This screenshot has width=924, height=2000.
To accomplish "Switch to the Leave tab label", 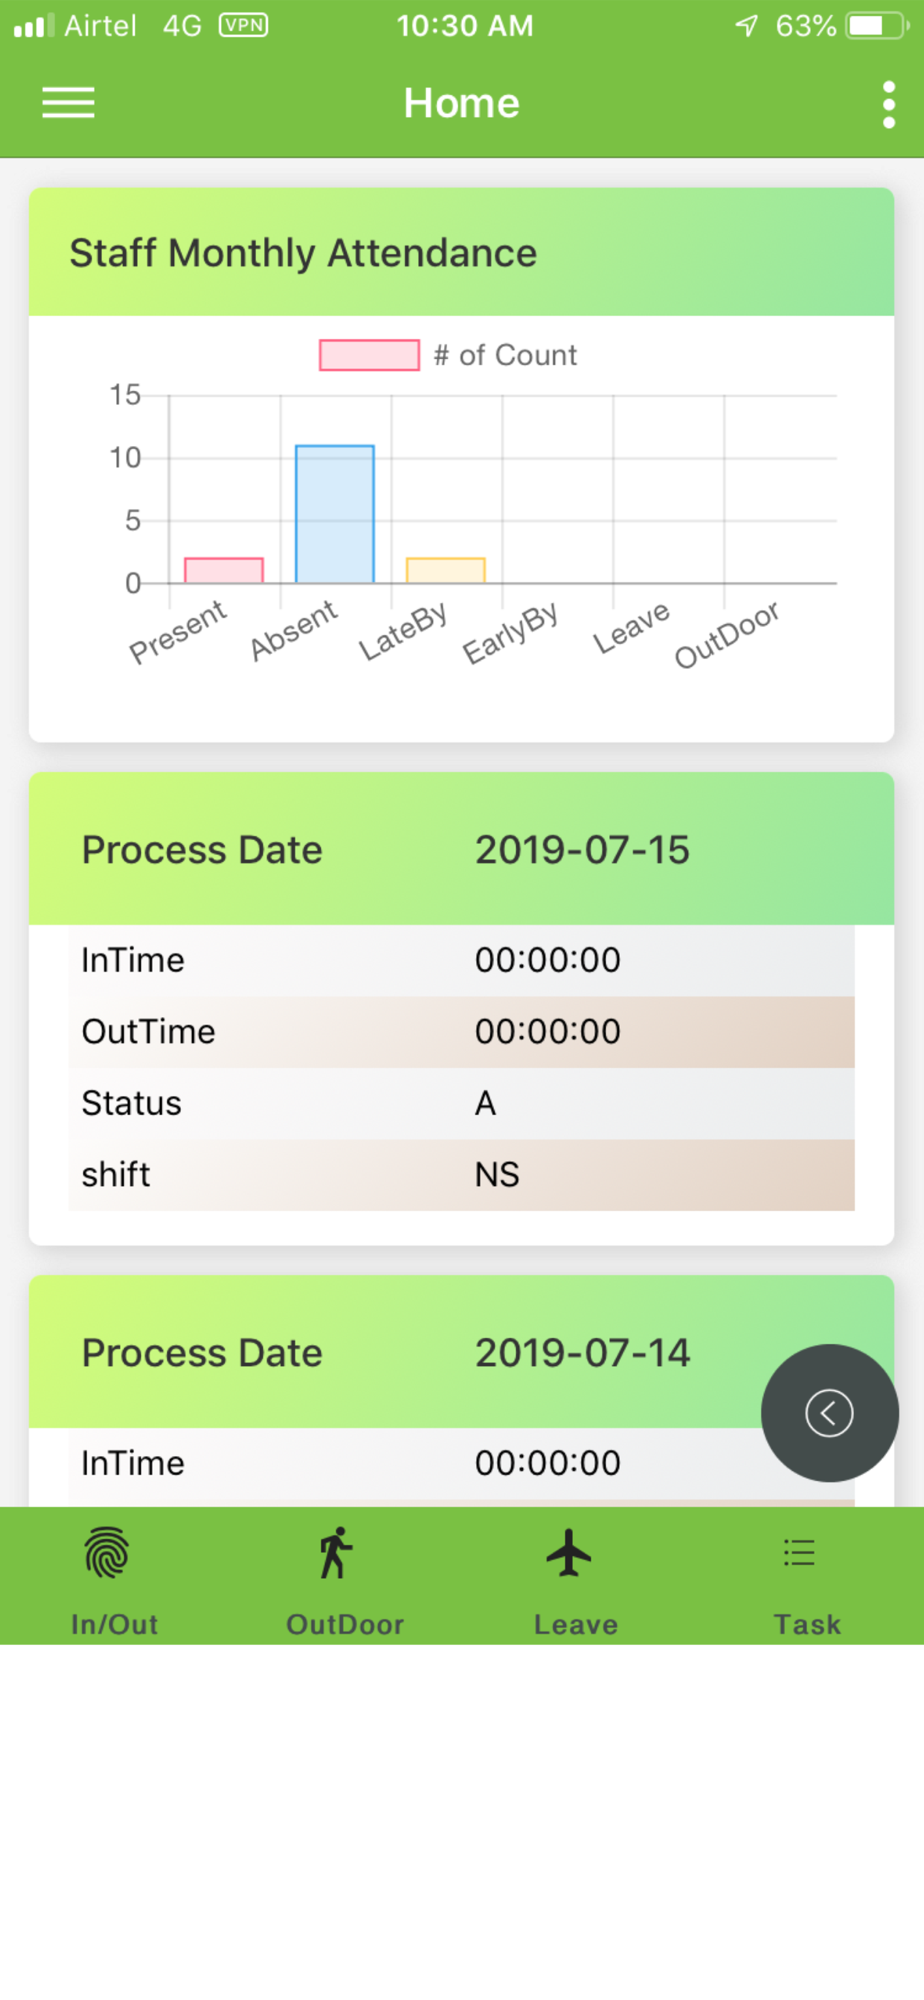I will 576,1624.
